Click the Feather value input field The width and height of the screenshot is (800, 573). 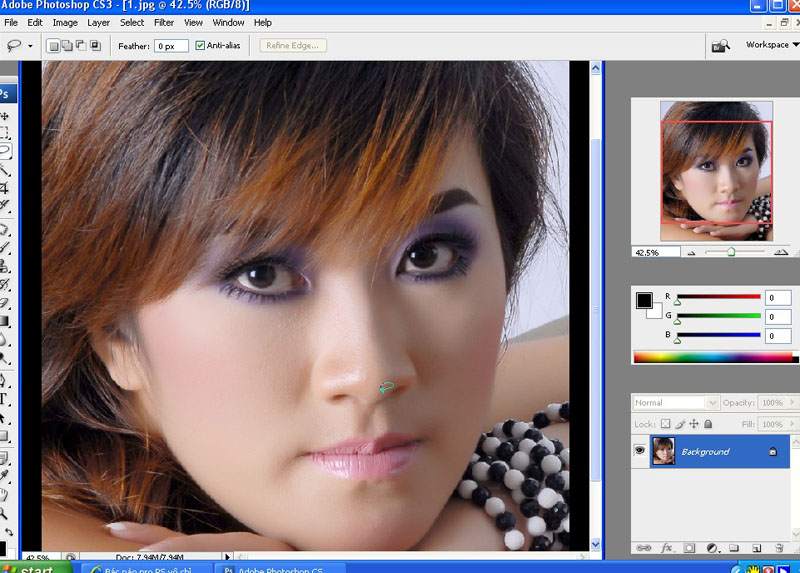click(171, 46)
